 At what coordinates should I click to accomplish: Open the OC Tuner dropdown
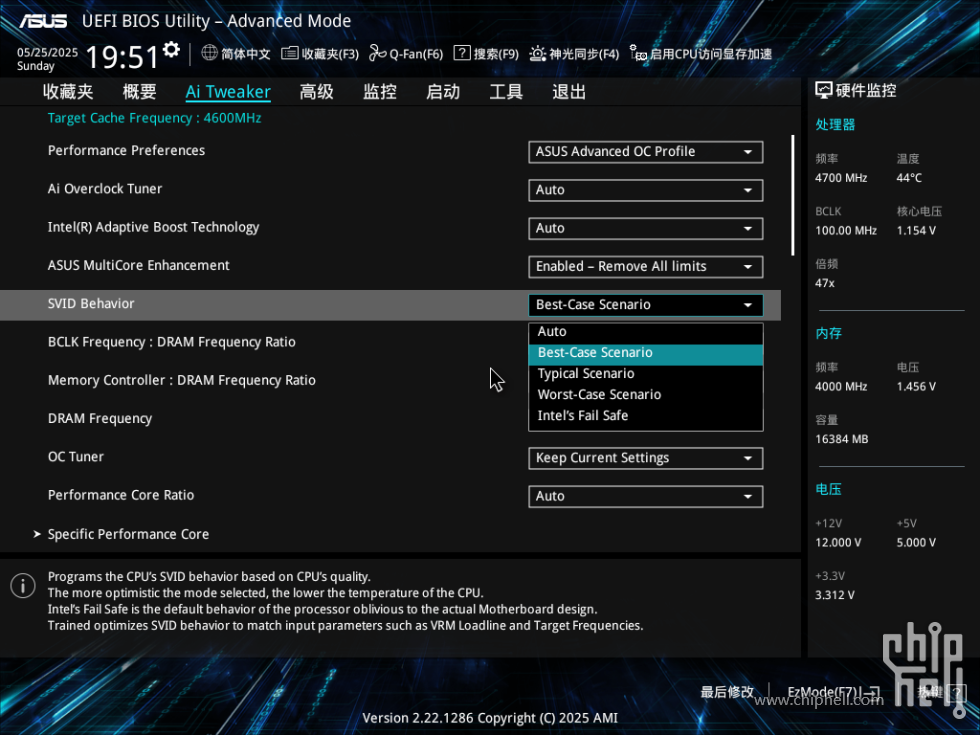(x=646, y=458)
